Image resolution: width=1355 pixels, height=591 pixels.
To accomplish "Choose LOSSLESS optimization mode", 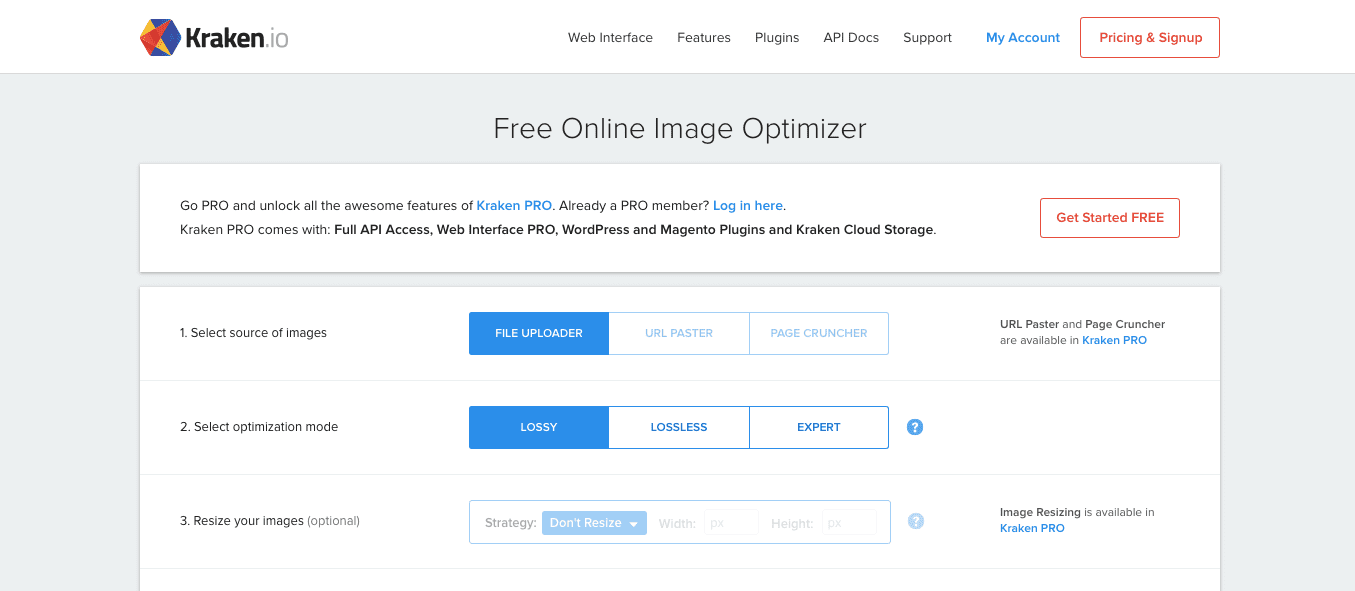I will point(679,427).
